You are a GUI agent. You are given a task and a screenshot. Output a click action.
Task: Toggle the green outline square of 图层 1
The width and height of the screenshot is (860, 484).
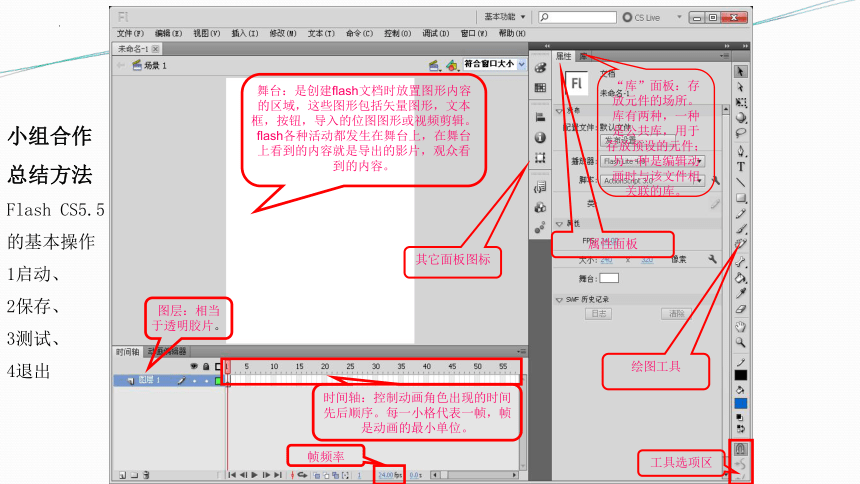[x=218, y=380]
